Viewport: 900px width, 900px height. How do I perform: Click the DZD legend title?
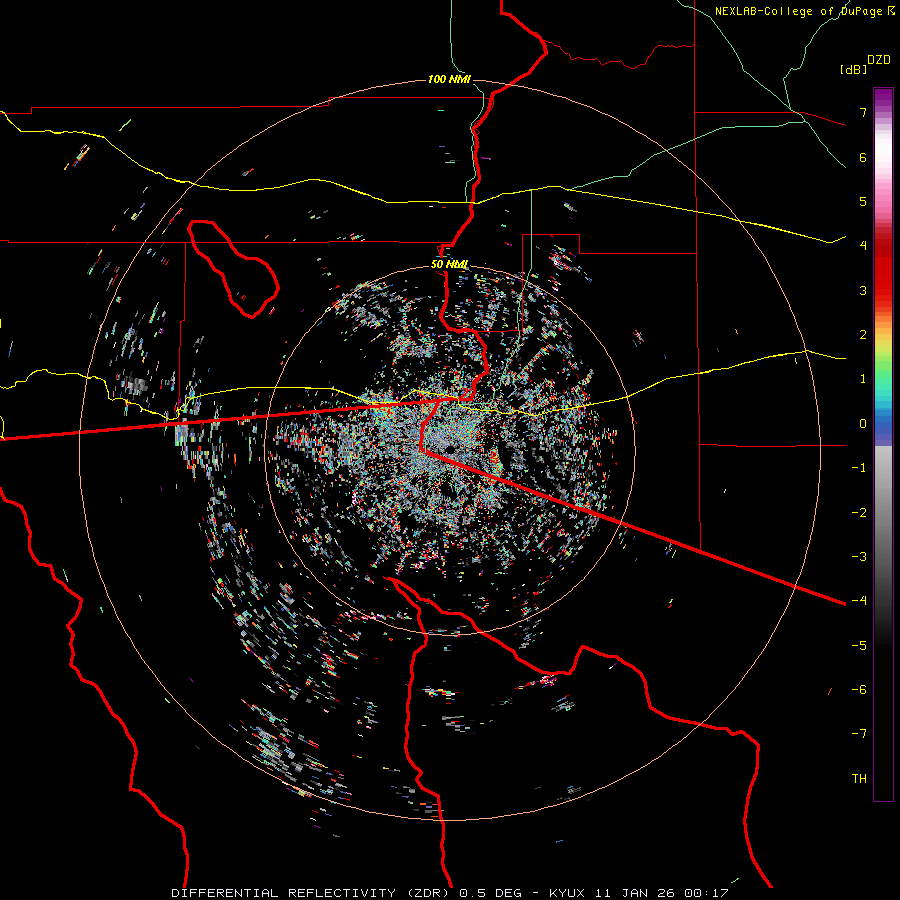[x=879, y=60]
